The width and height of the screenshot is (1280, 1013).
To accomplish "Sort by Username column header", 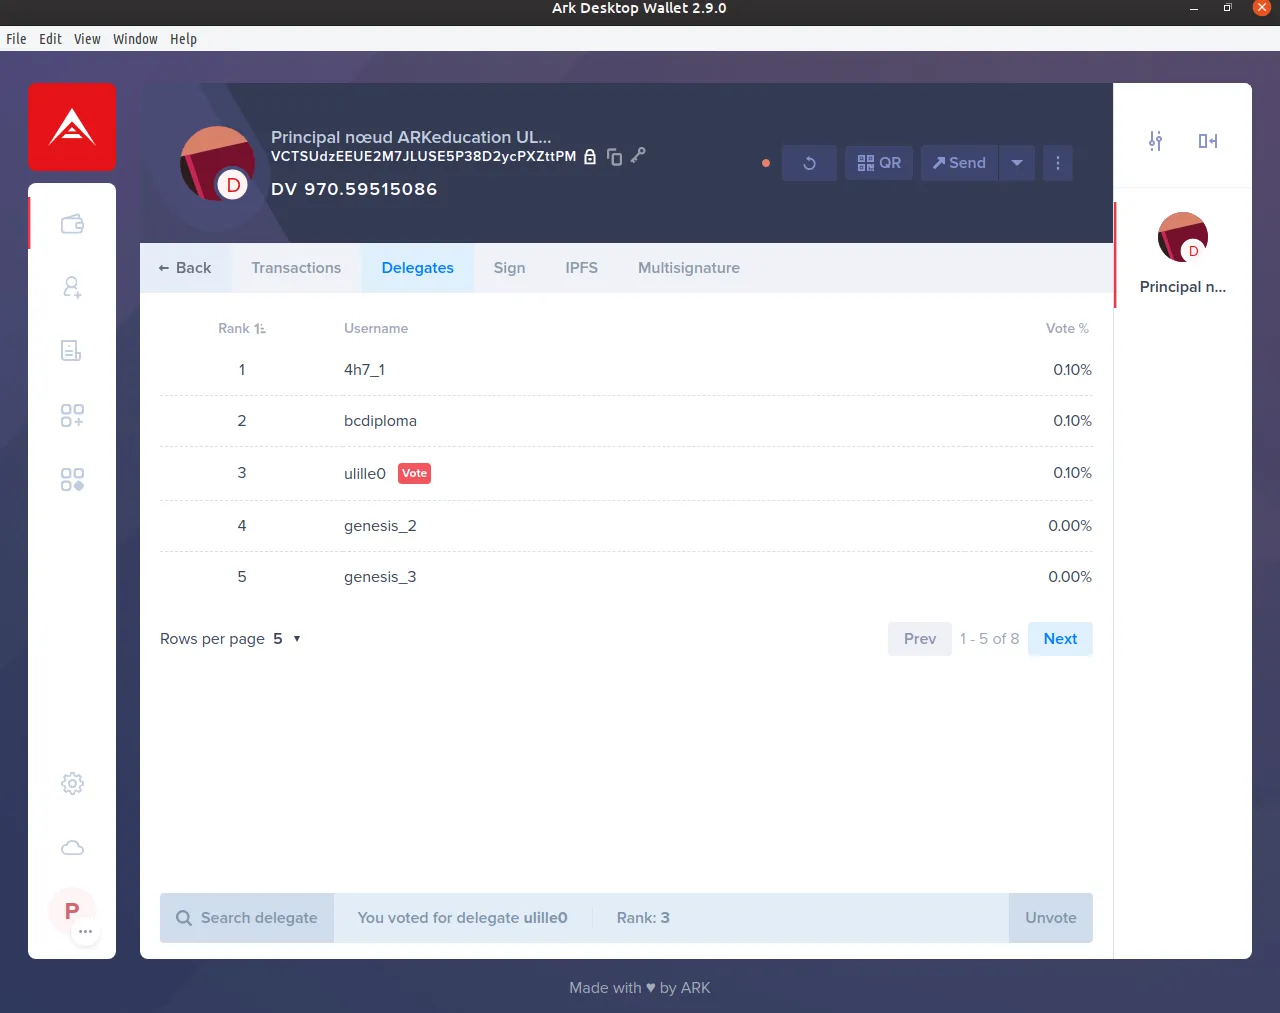I will pos(376,328).
